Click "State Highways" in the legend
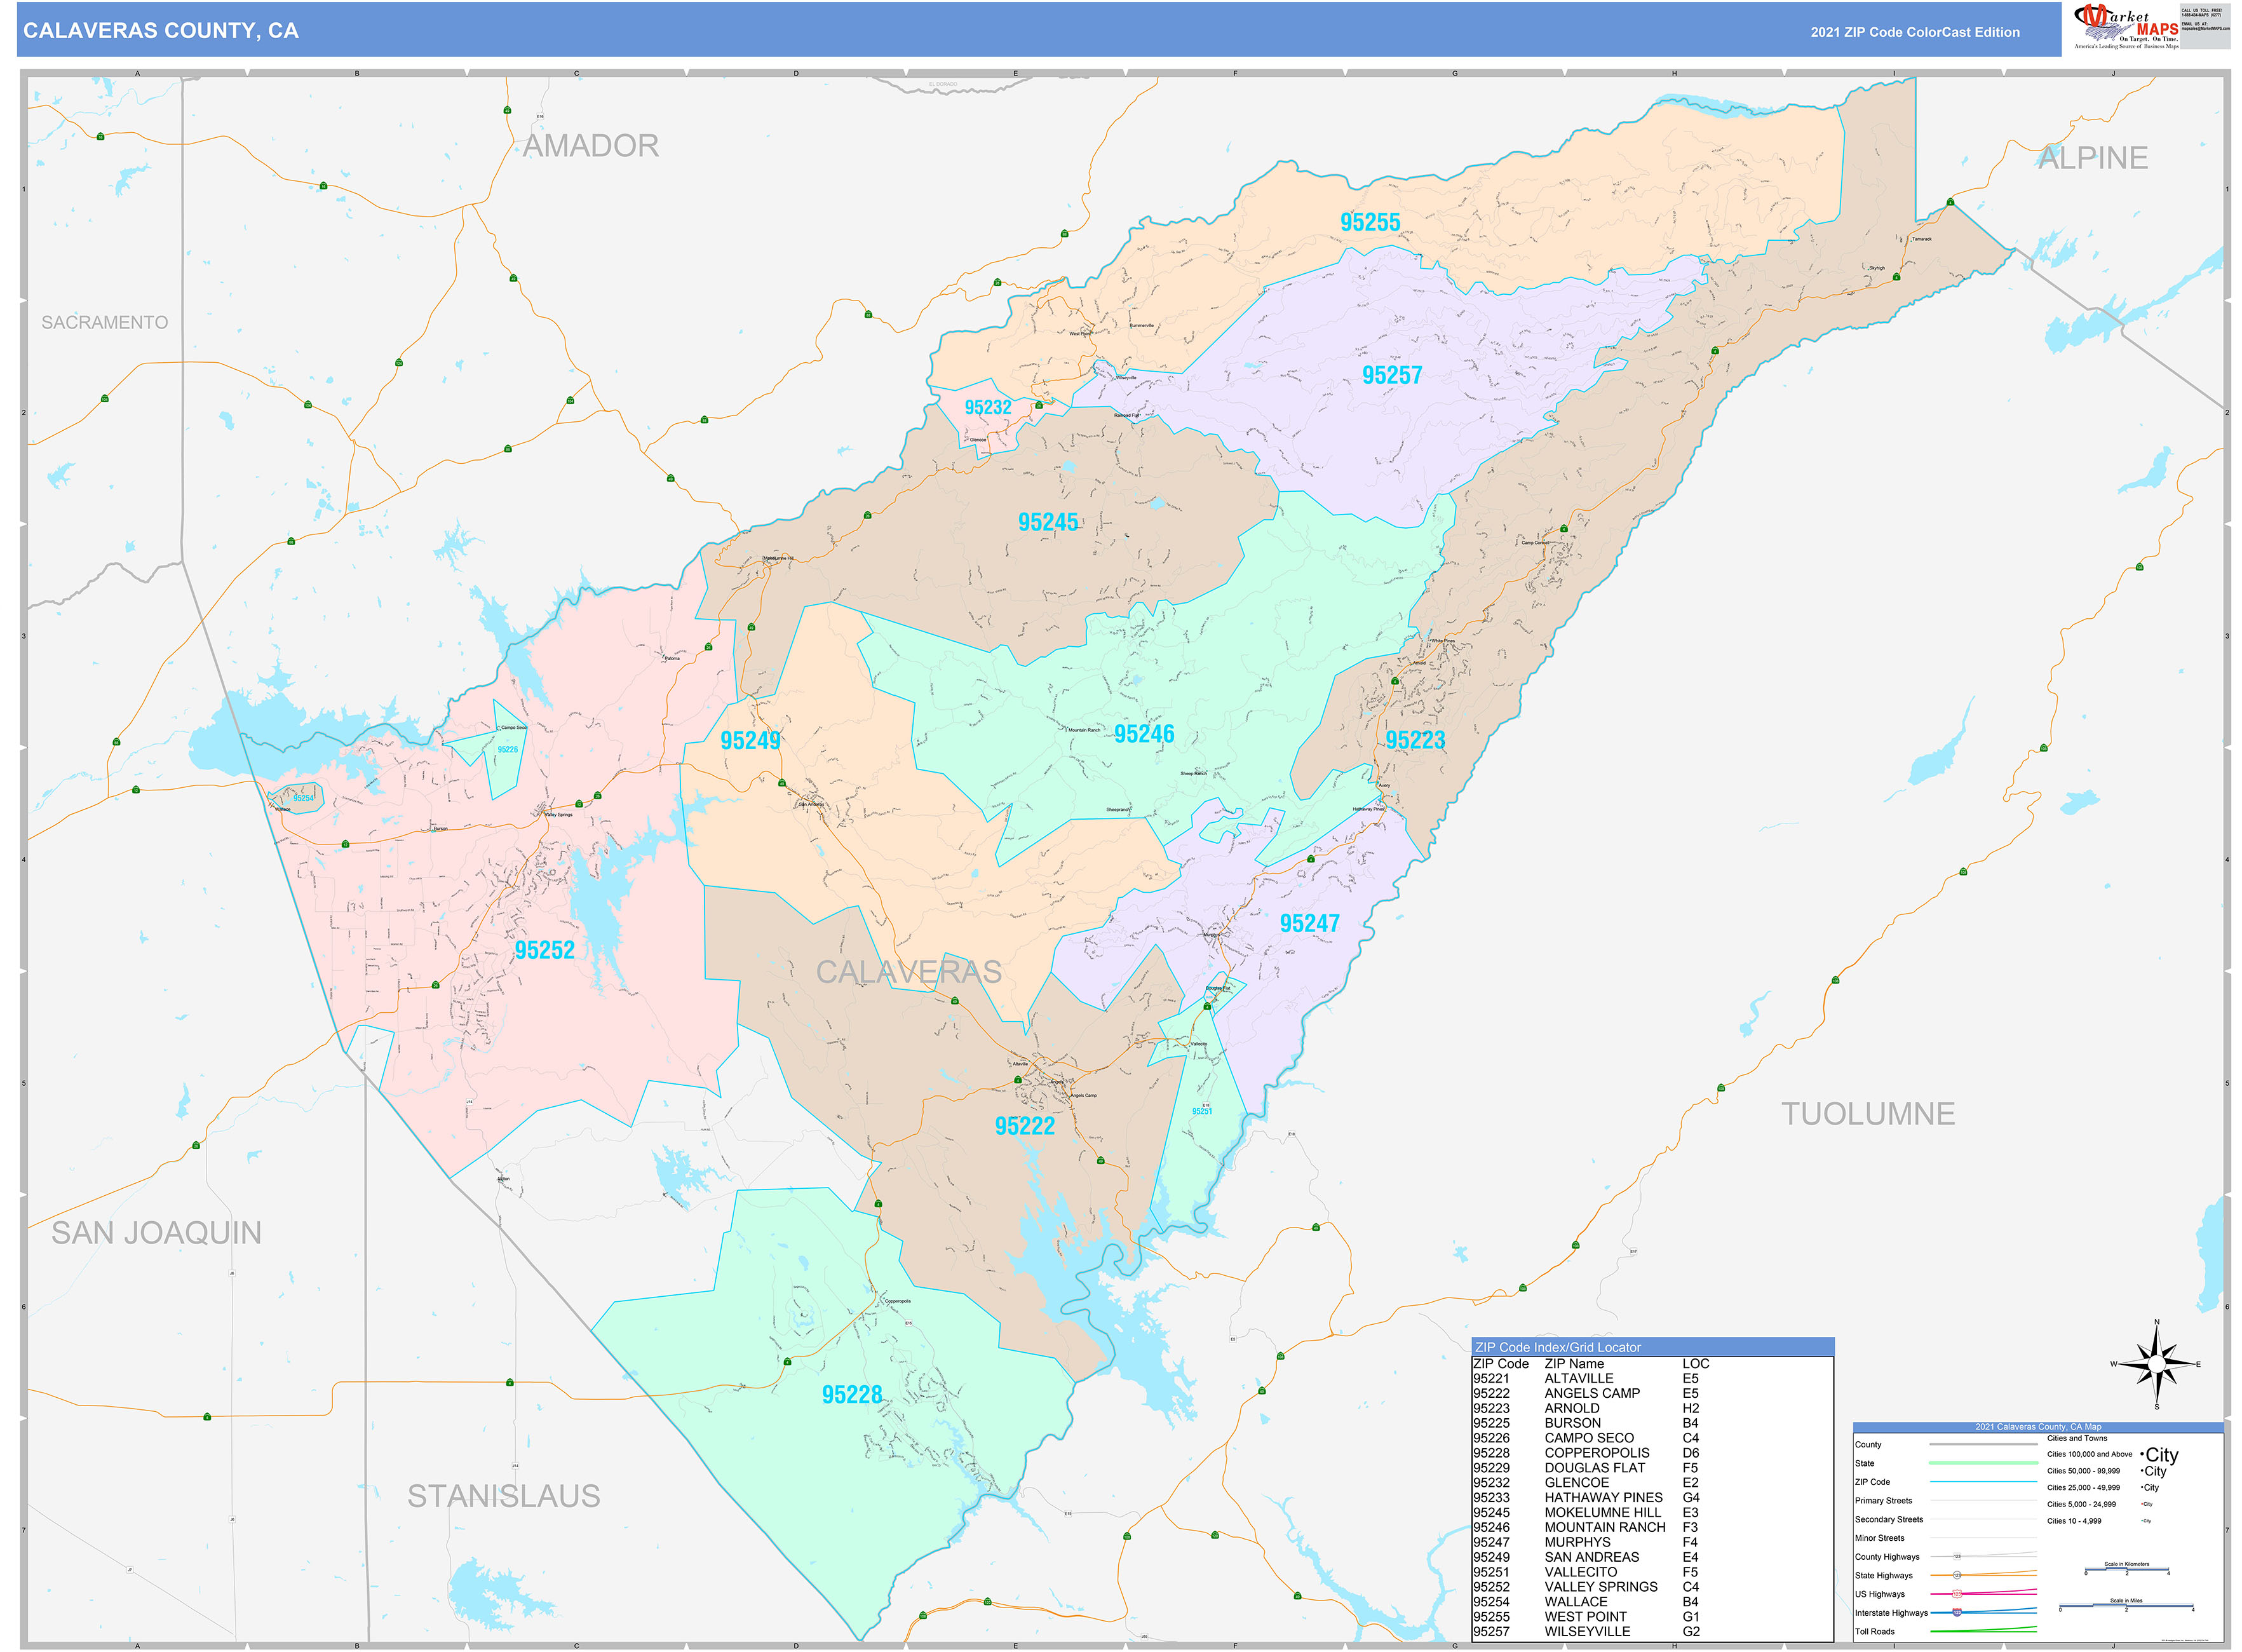Viewport: 2242px width, 1652px height. (1884, 1576)
